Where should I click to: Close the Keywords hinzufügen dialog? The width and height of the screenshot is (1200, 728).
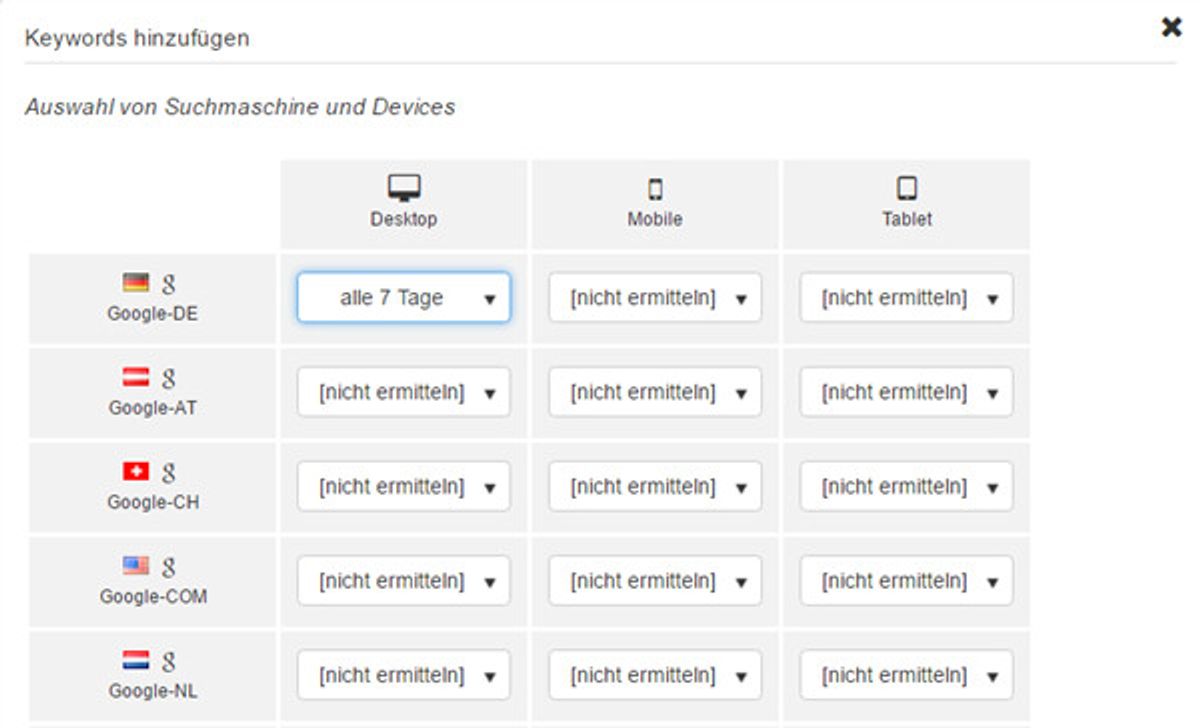click(x=1171, y=27)
